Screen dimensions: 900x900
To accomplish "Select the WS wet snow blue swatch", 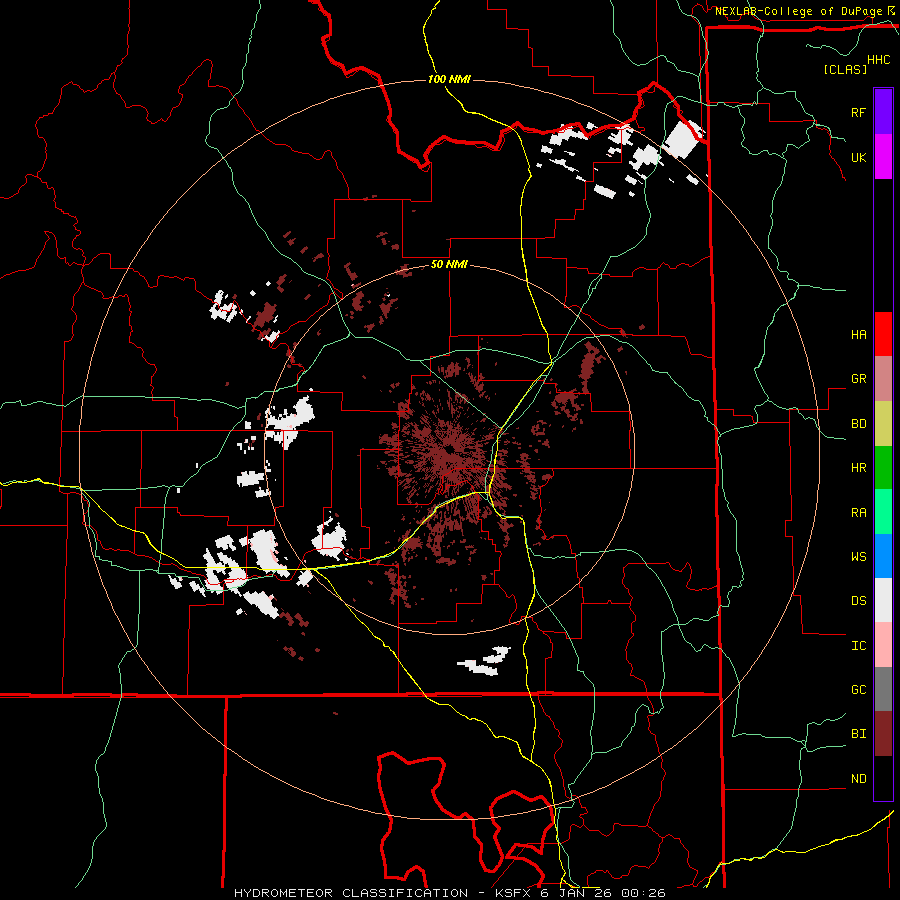I will pyautogui.click(x=883, y=556).
